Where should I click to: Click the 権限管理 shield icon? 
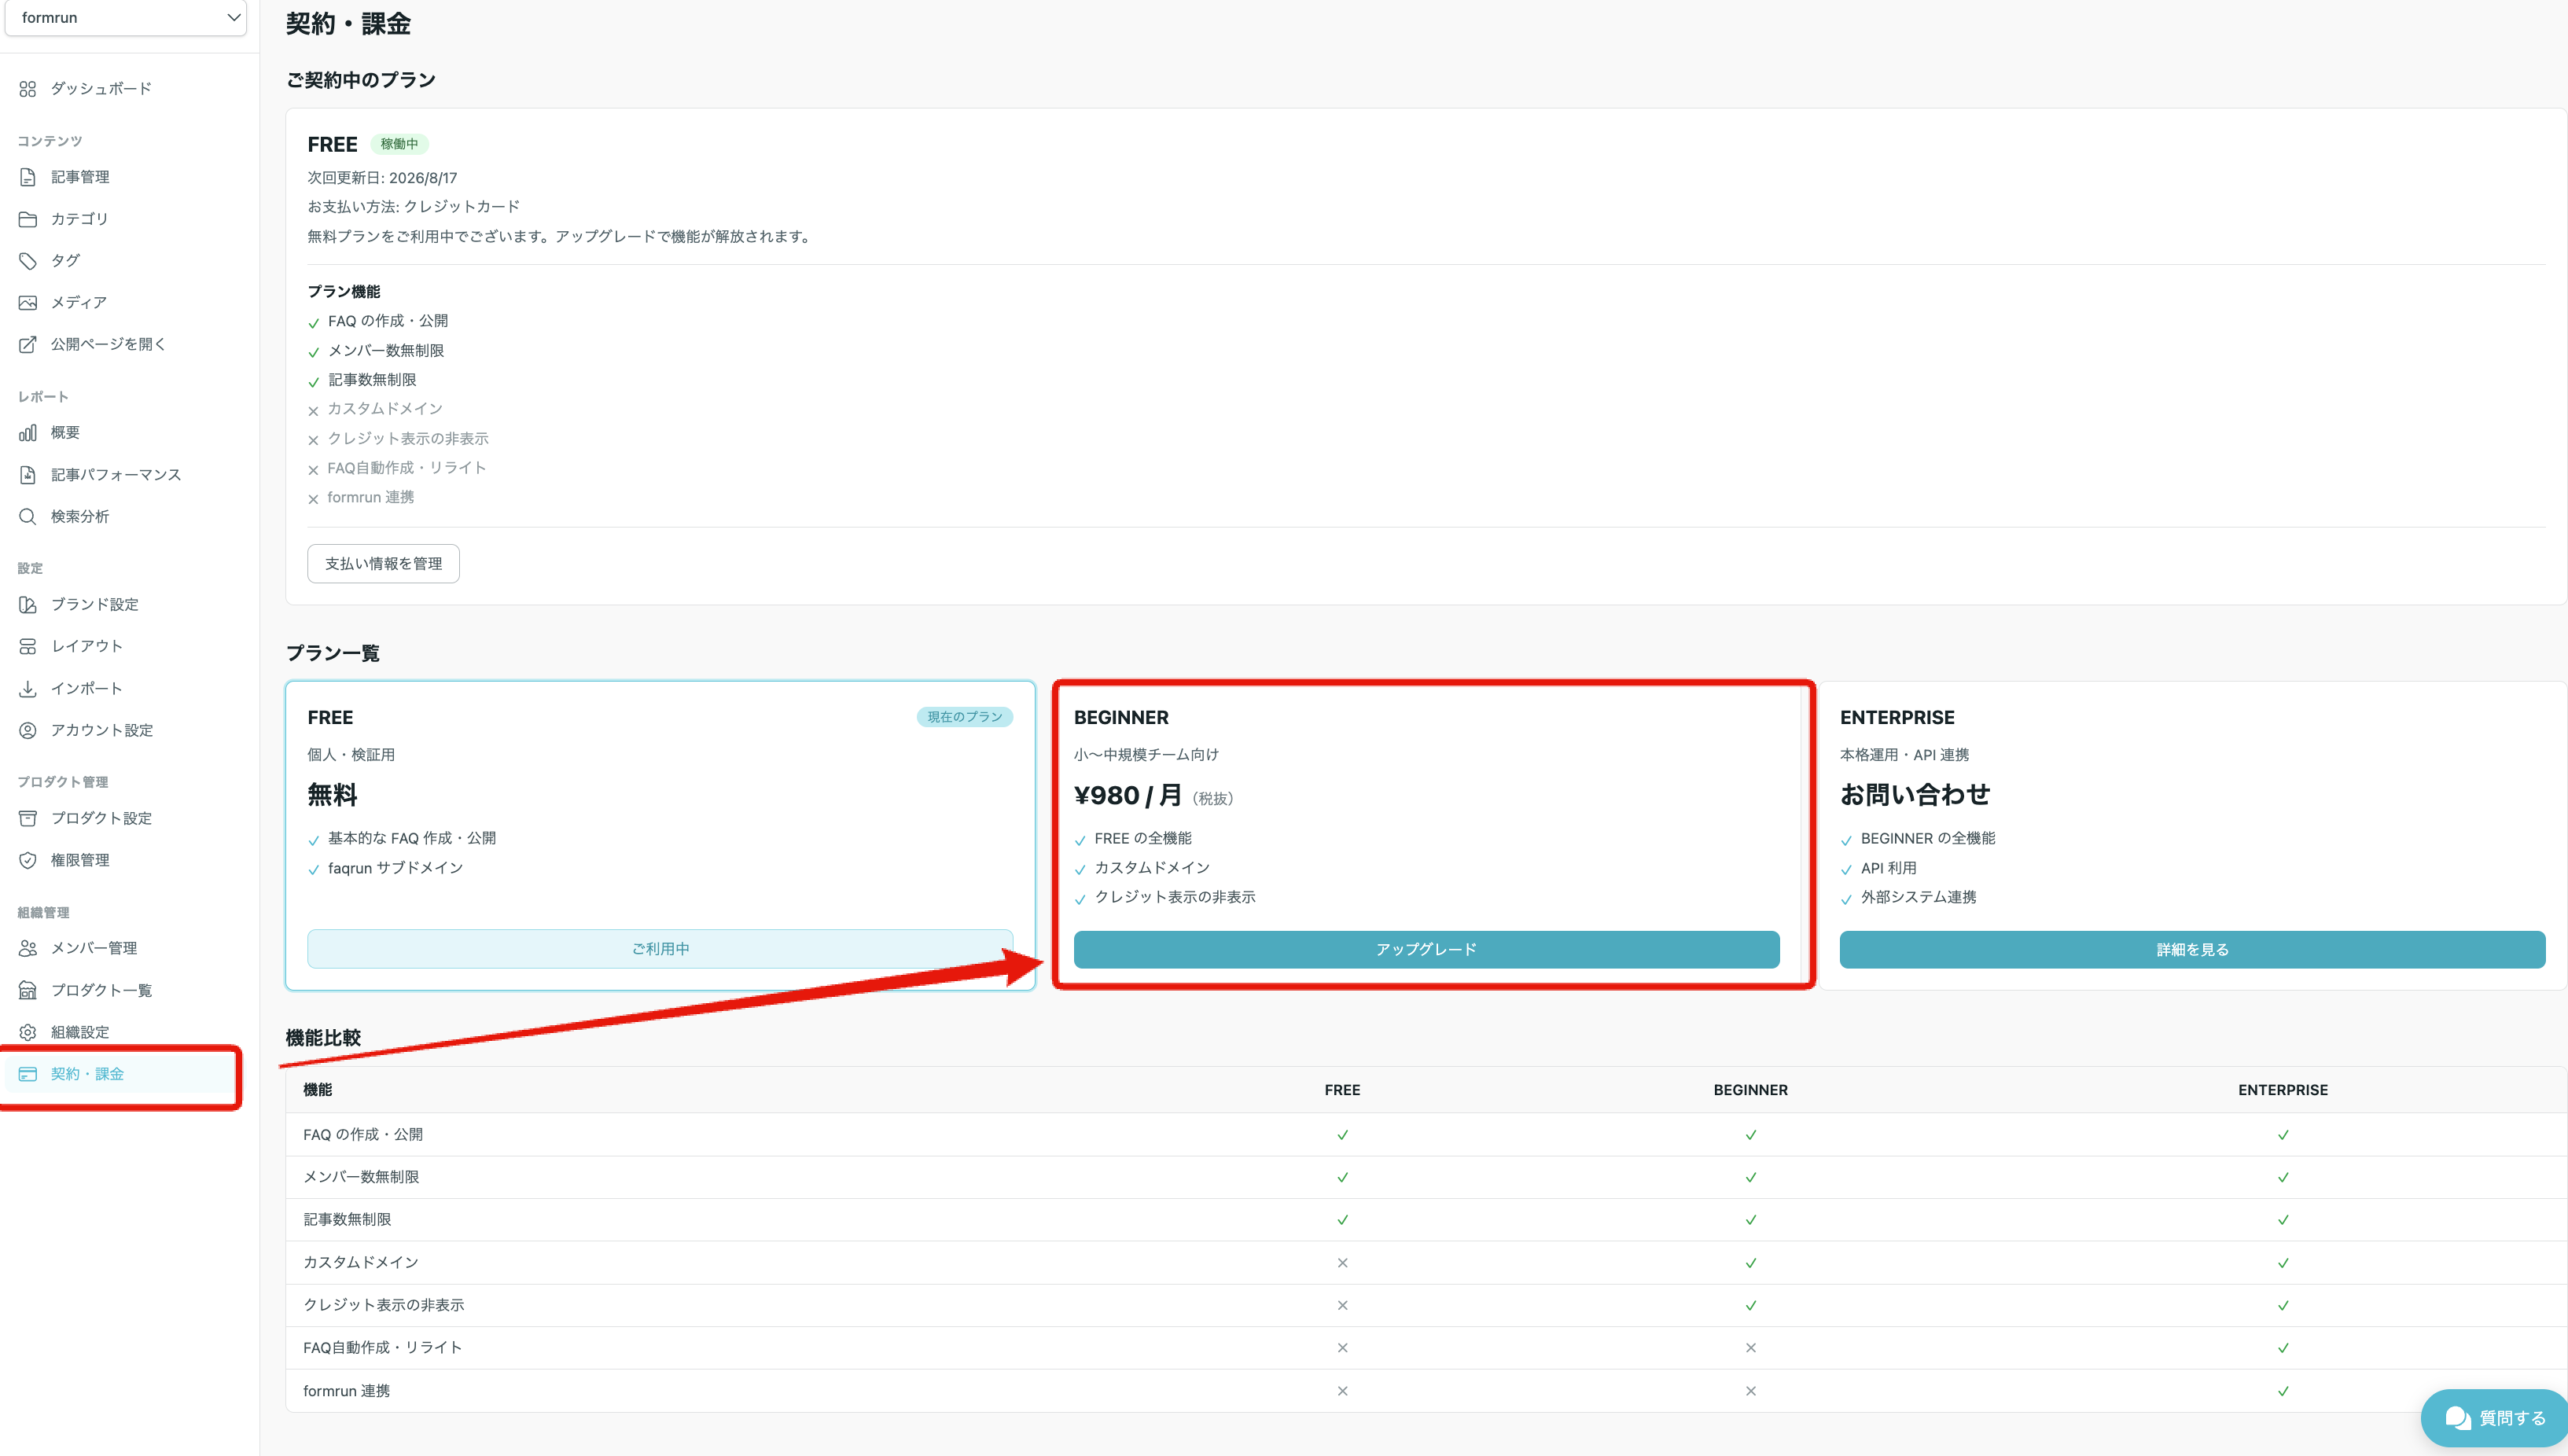click(28, 861)
